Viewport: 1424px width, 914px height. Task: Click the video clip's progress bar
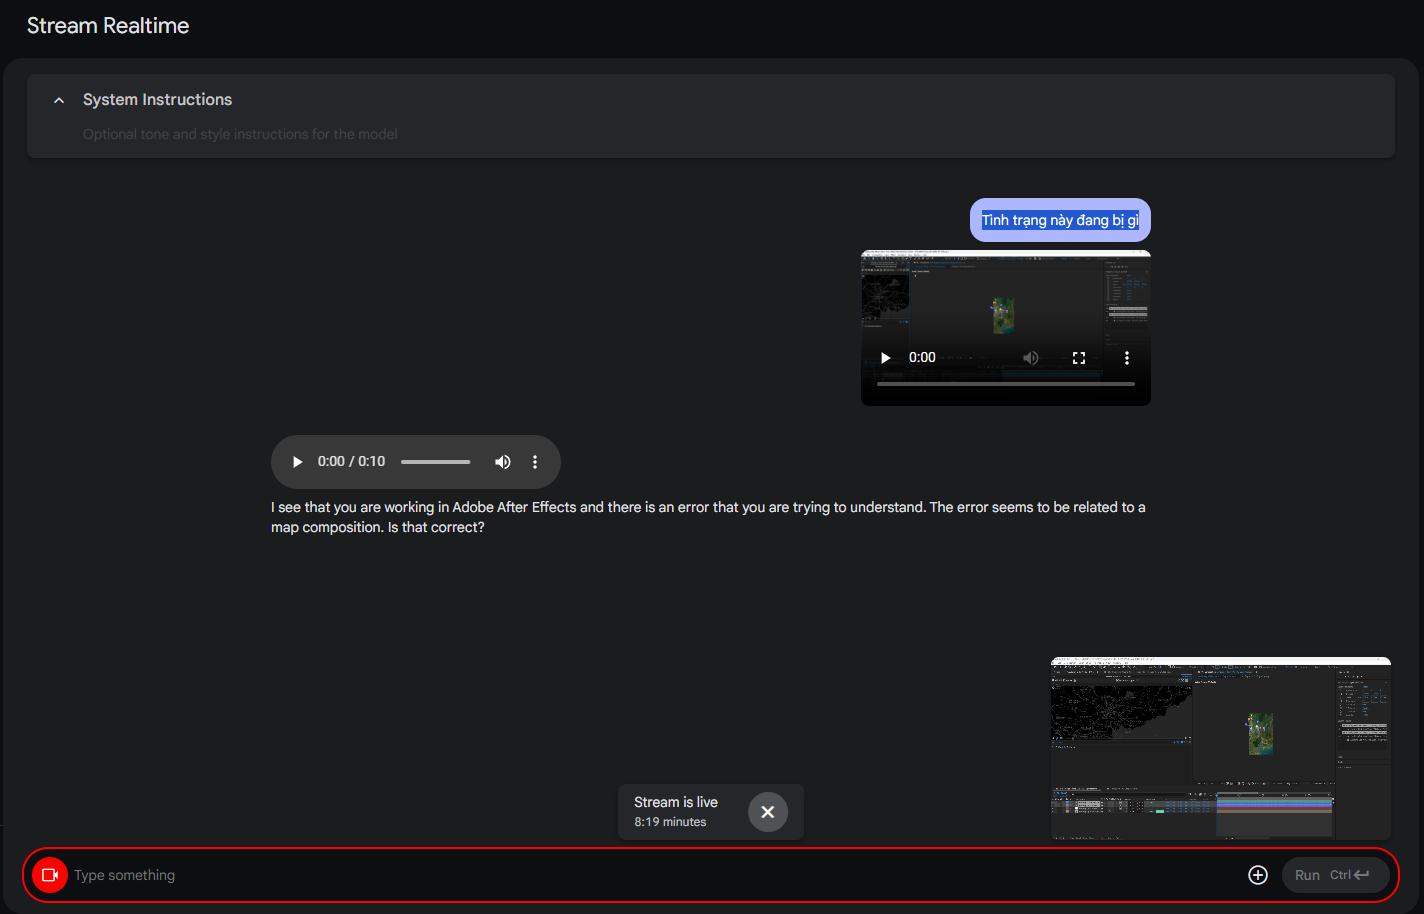click(1006, 384)
